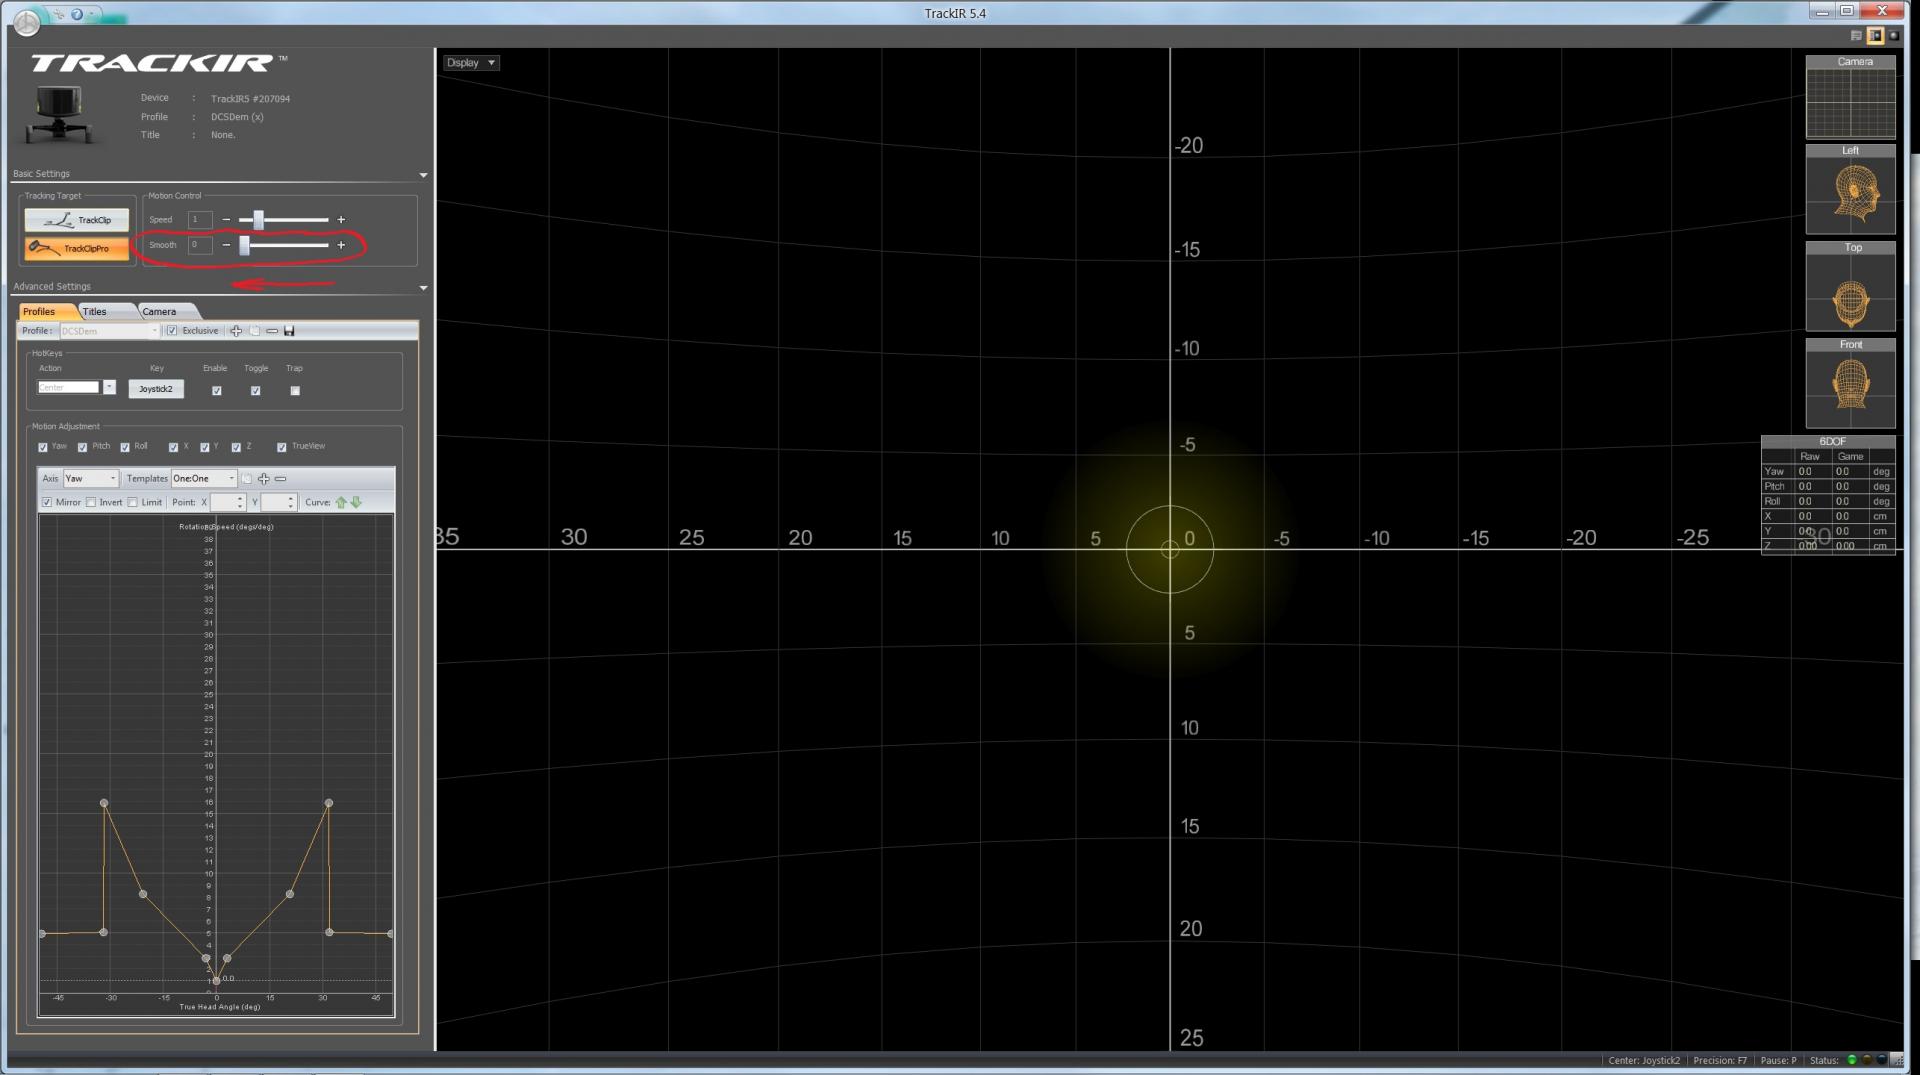
Task: Click the dark sphere view icon
Action: click(x=1893, y=36)
